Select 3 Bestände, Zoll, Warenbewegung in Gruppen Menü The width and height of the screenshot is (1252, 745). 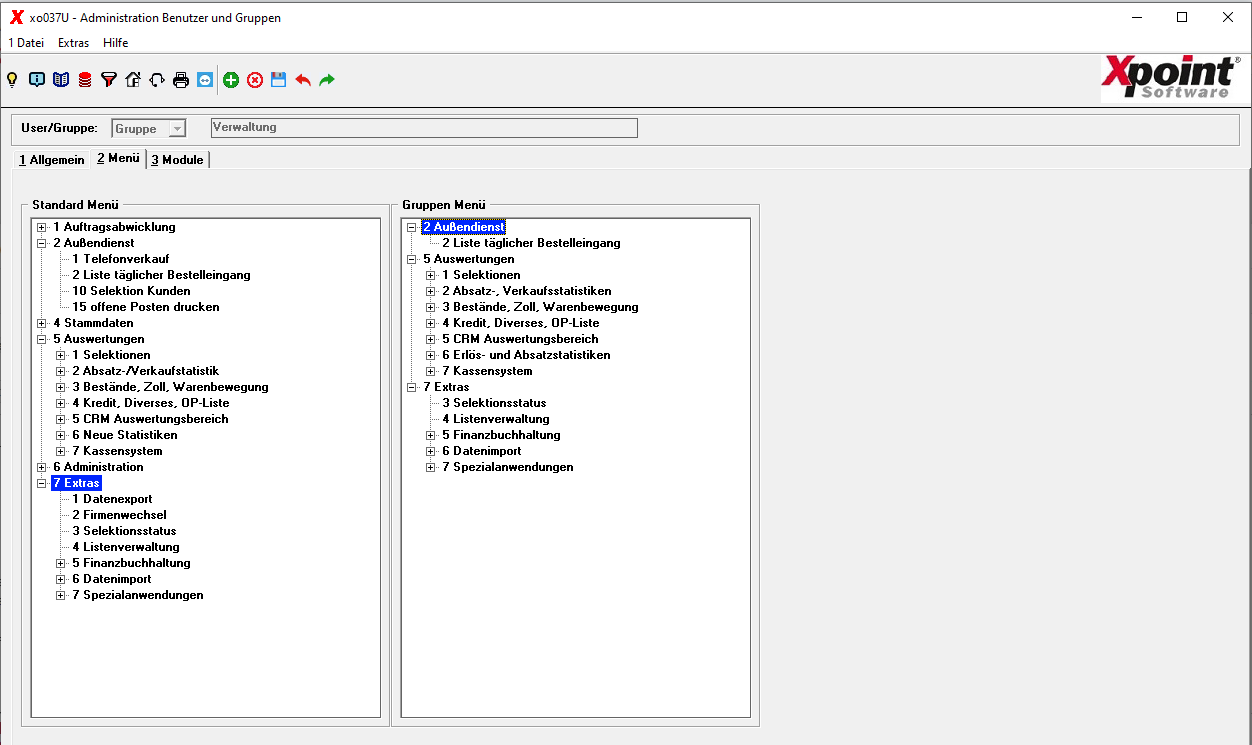point(540,307)
